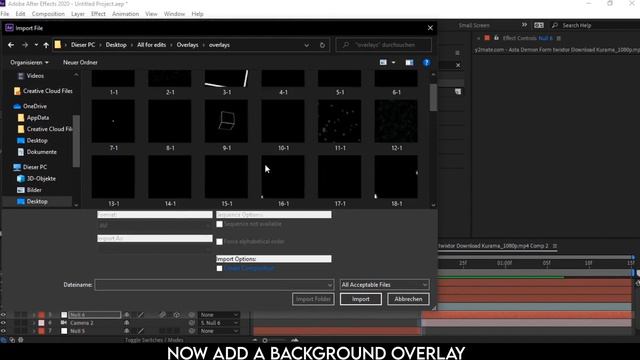Open timeline Comp 2 tab menu icon
640x360 pixels.
(x=555, y=246)
